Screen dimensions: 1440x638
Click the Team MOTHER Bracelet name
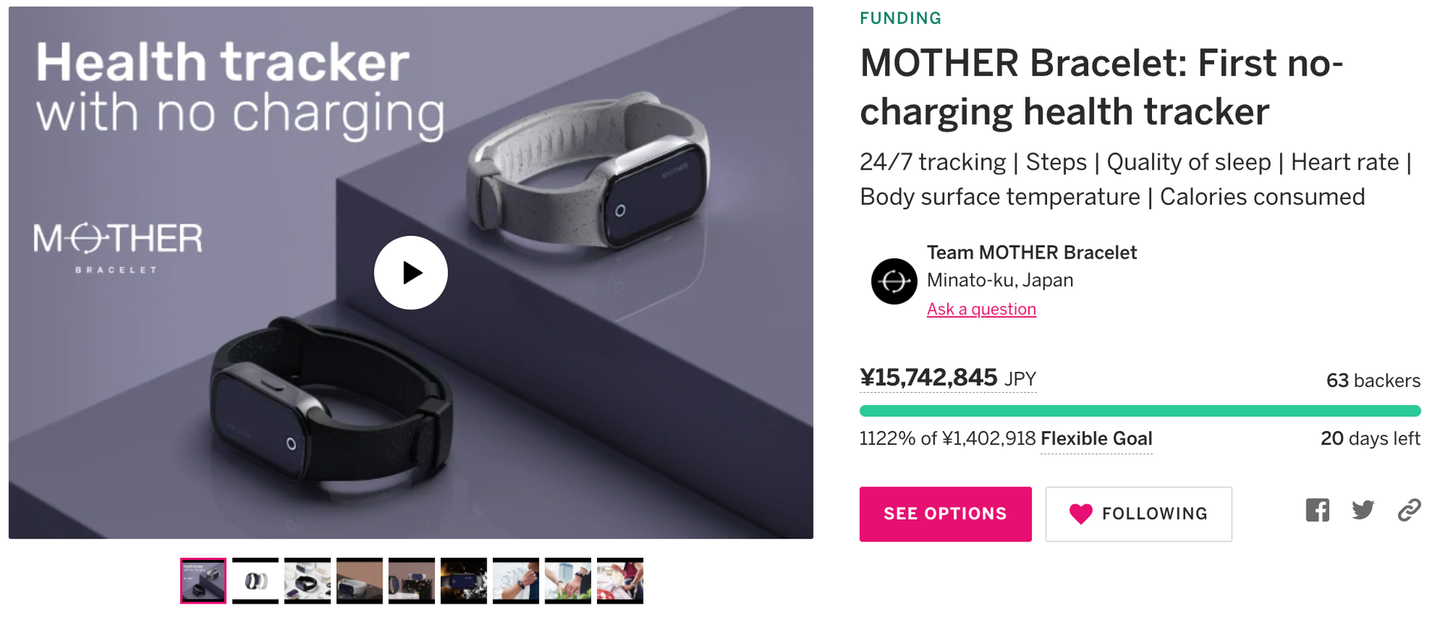[1031, 253]
